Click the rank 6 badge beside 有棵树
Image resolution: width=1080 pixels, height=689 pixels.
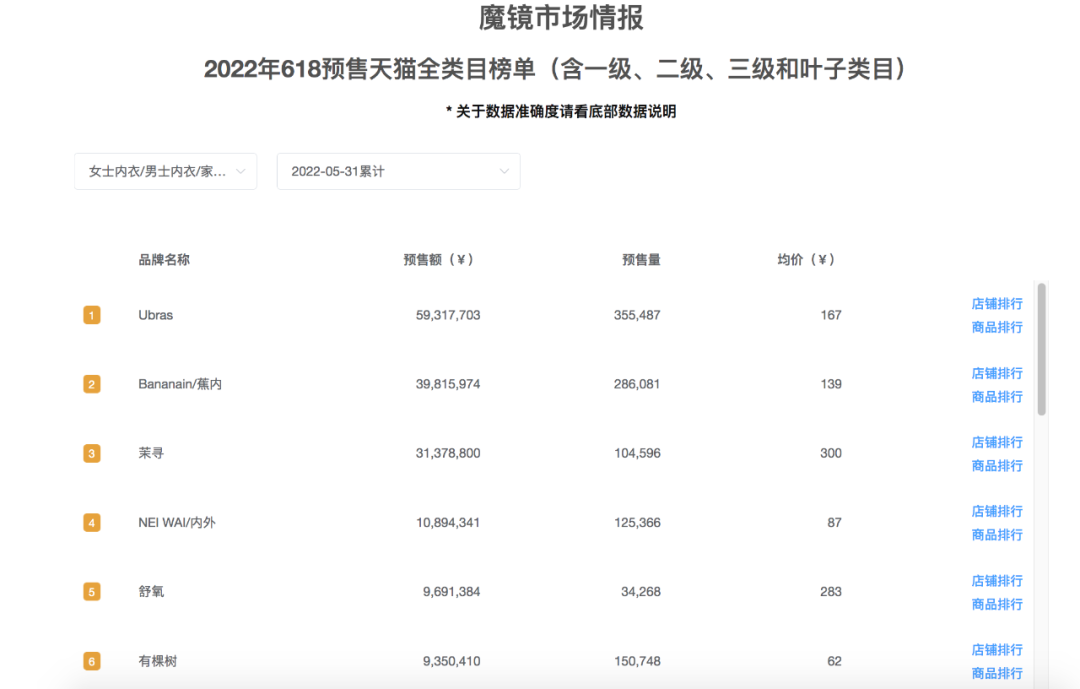[x=91, y=660]
